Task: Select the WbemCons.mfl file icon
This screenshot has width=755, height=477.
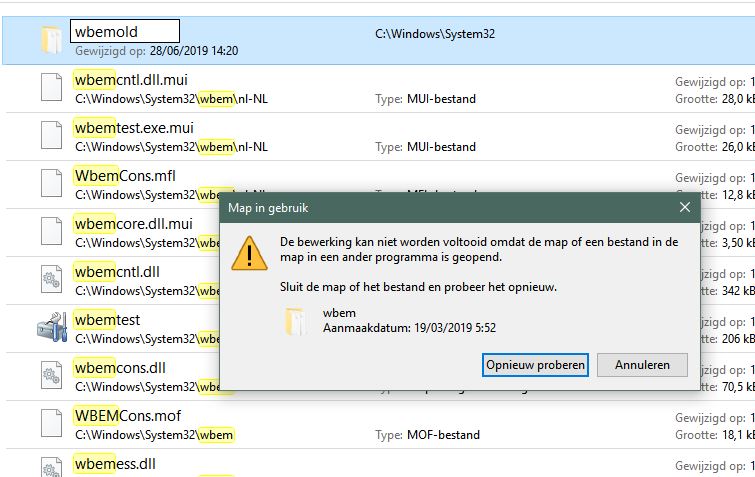Action: [50, 184]
